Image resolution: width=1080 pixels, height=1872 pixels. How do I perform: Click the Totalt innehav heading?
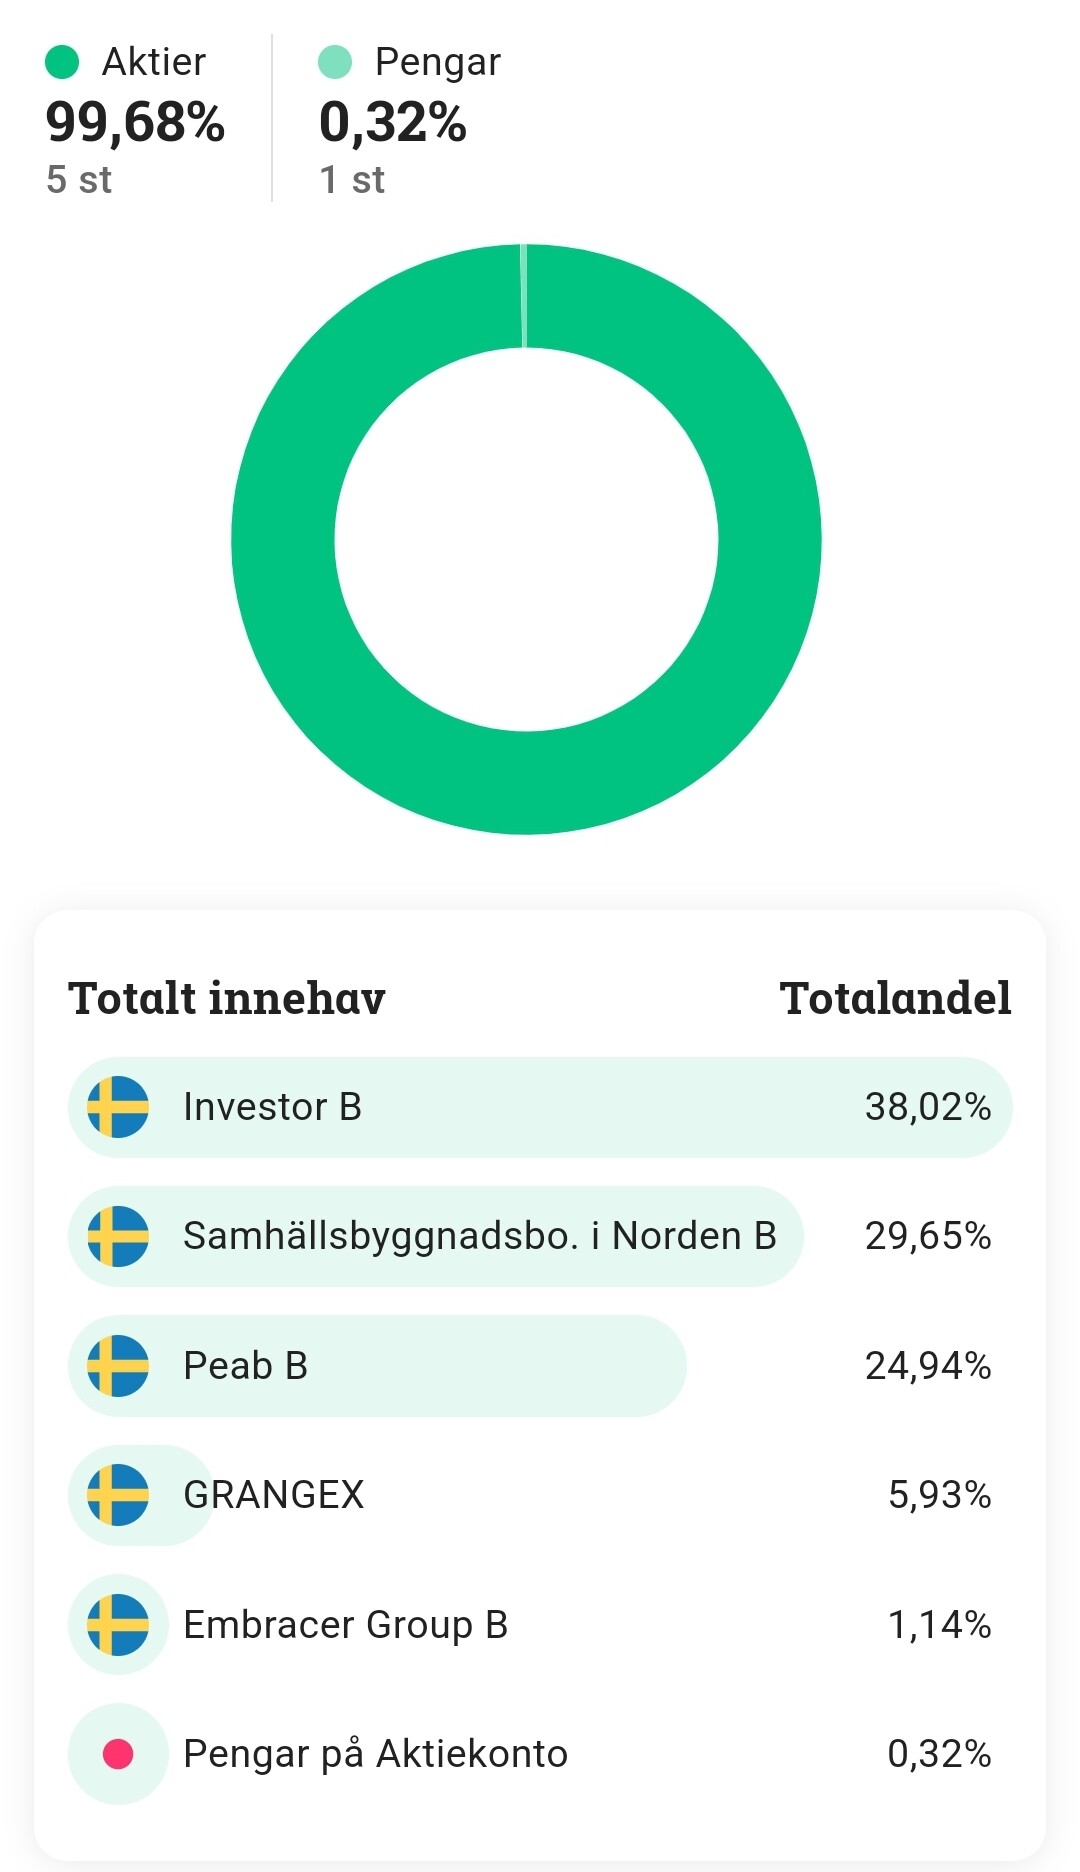tap(227, 998)
